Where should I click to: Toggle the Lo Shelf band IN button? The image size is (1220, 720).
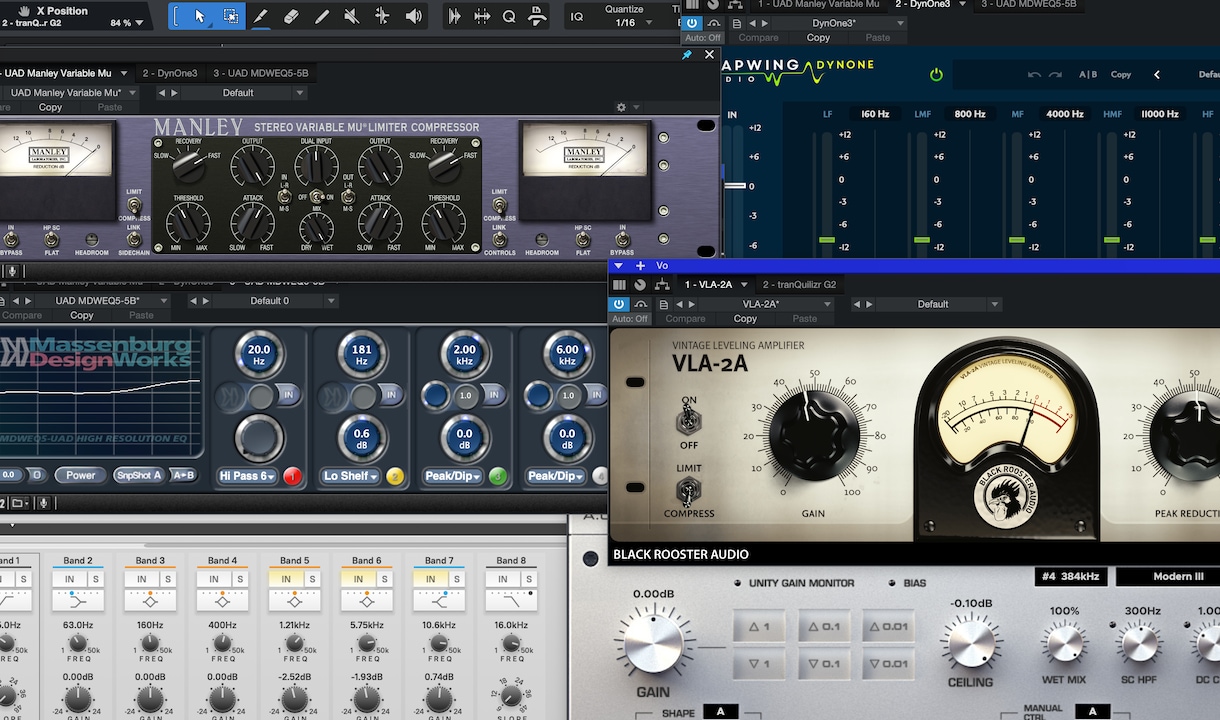click(x=391, y=395)
